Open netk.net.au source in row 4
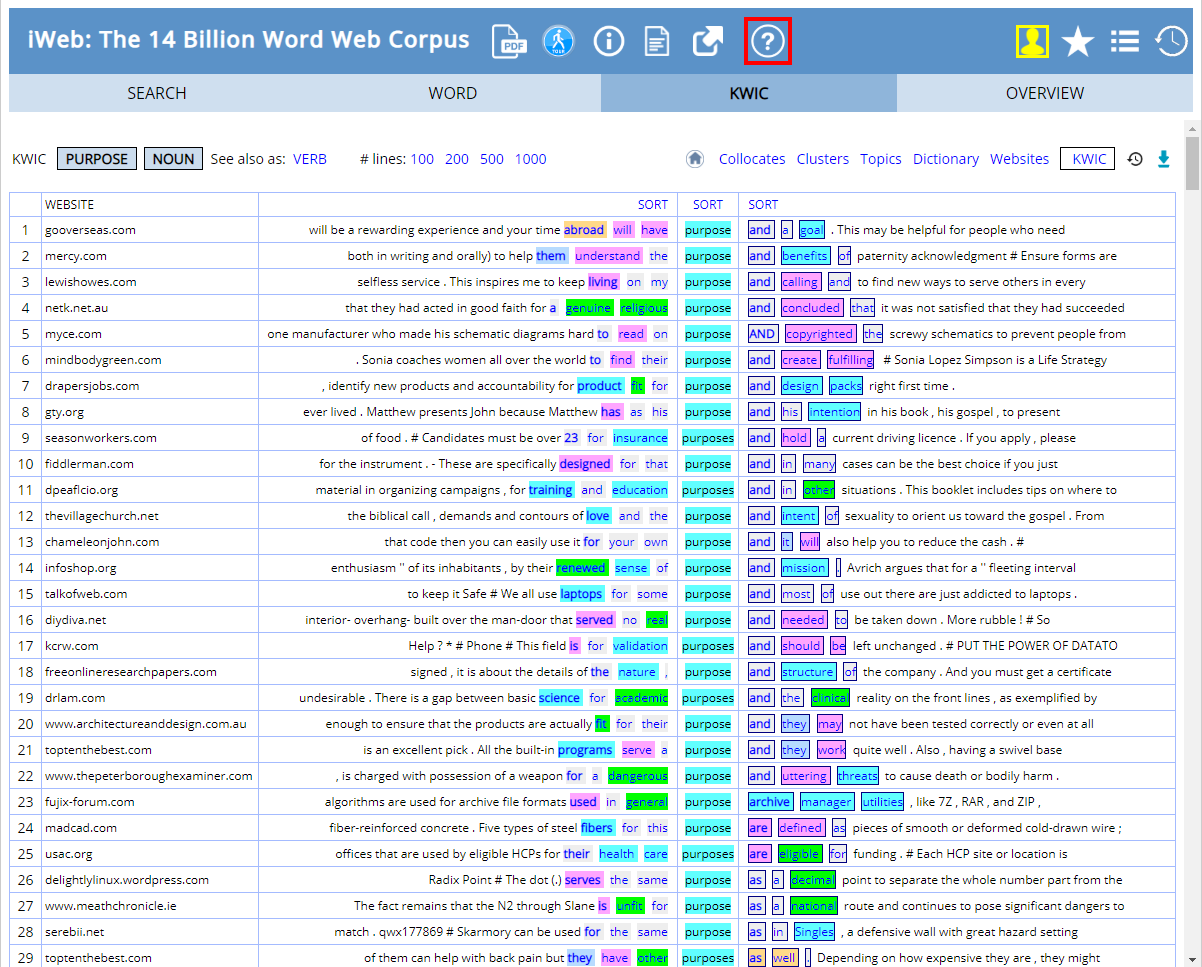The image size is (1202, 967). (76, 308)
